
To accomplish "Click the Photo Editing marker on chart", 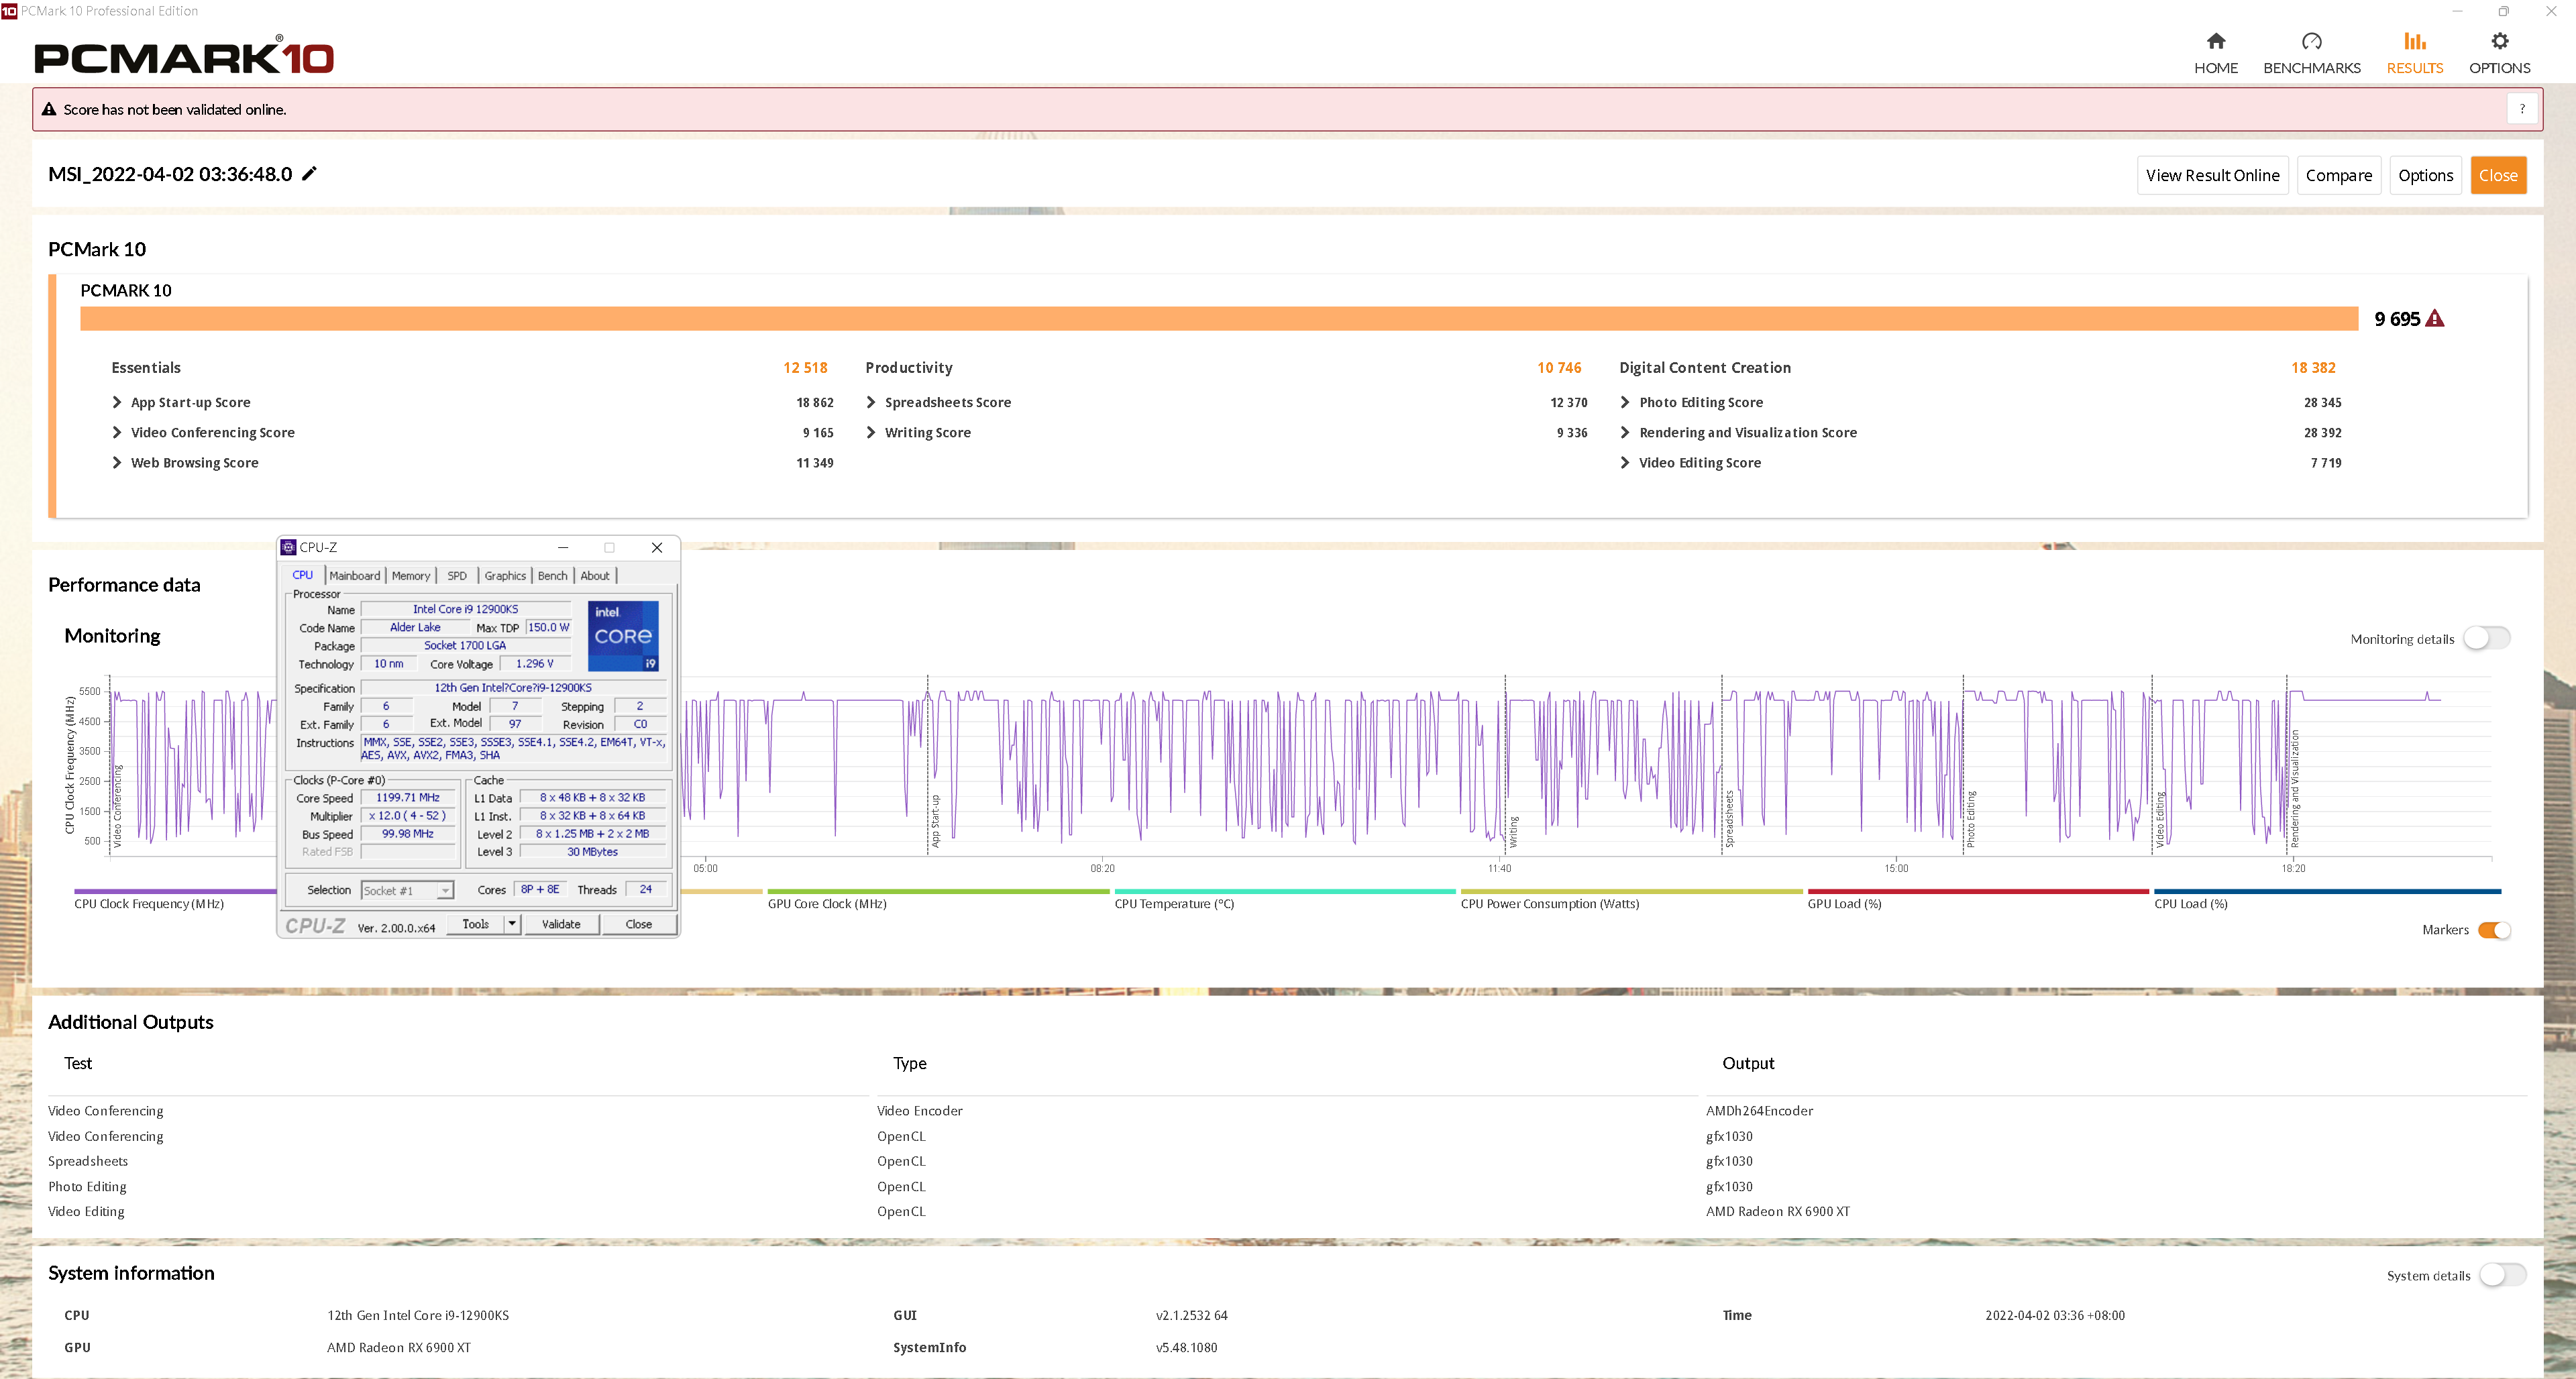I will click(x=1971, y=819).
